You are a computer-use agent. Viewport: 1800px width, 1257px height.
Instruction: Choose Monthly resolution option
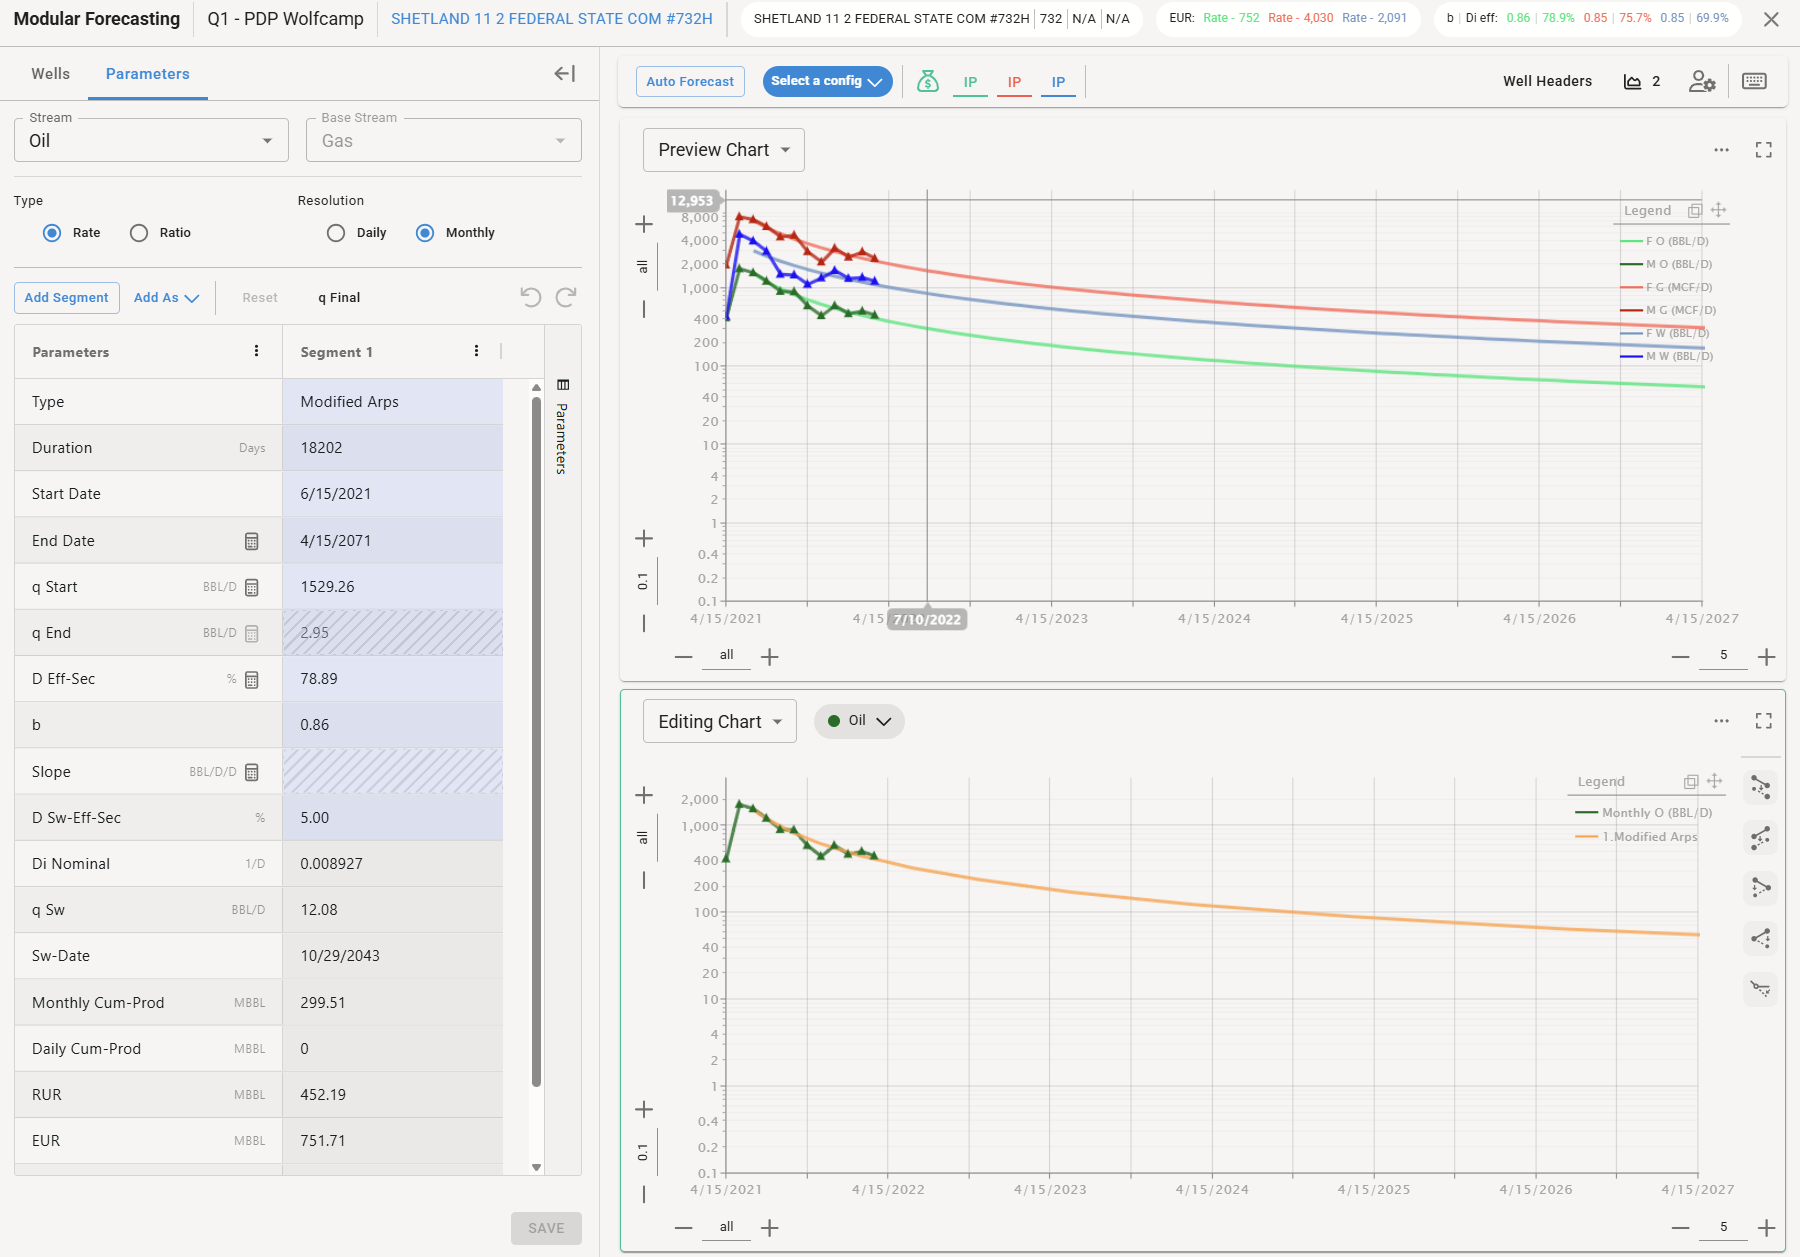(x=425, y=233)
